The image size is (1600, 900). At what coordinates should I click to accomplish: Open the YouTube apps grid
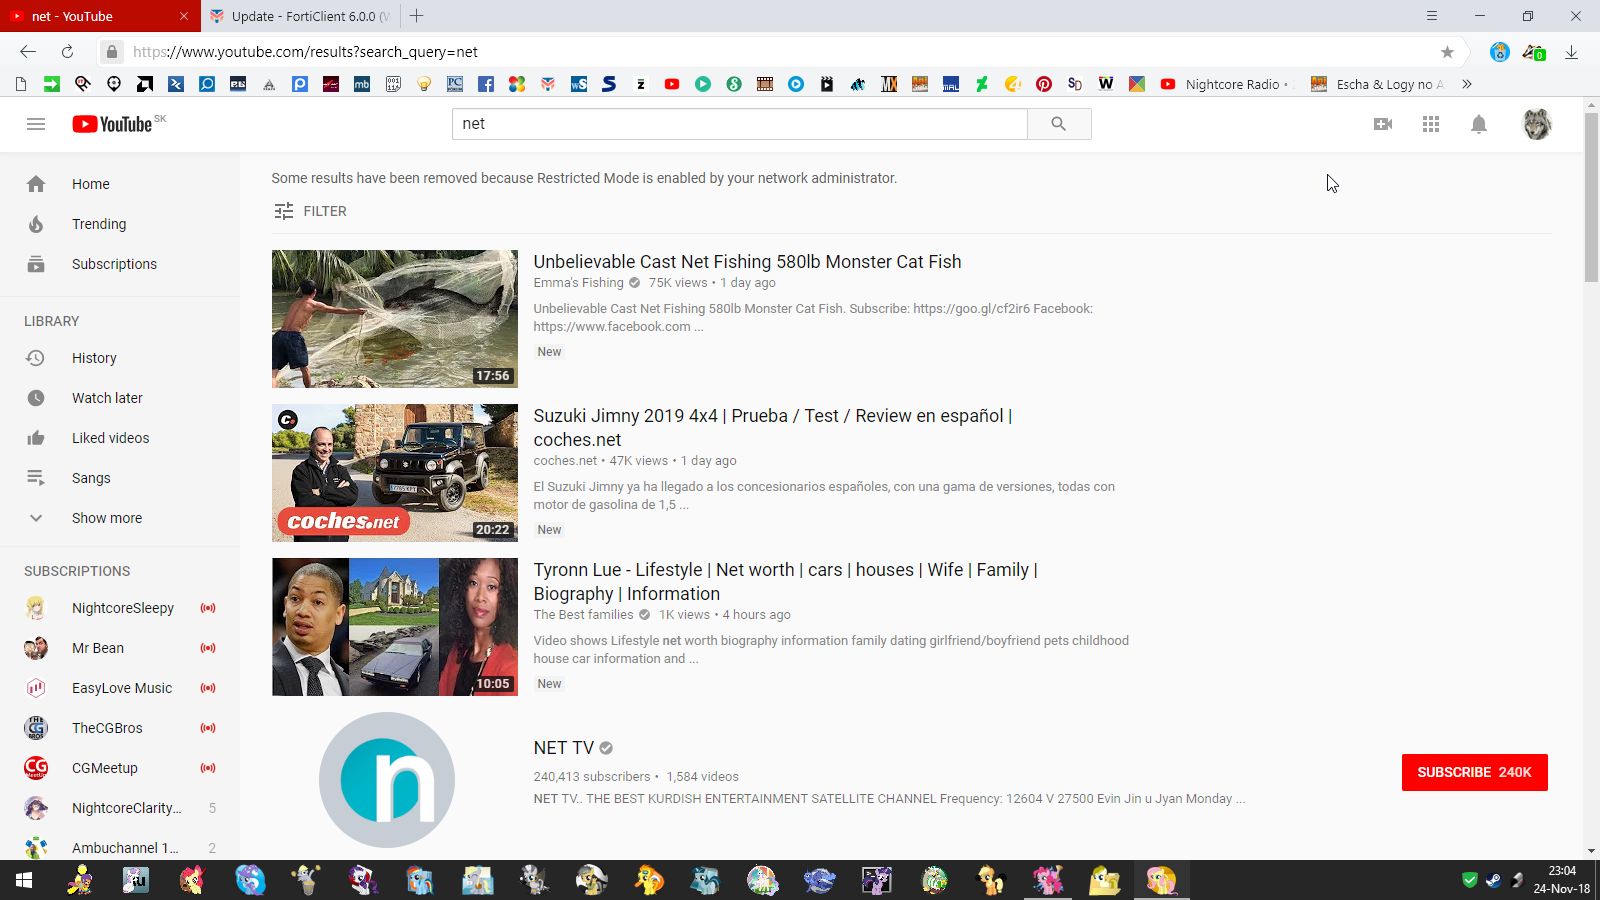point(1431,124)
